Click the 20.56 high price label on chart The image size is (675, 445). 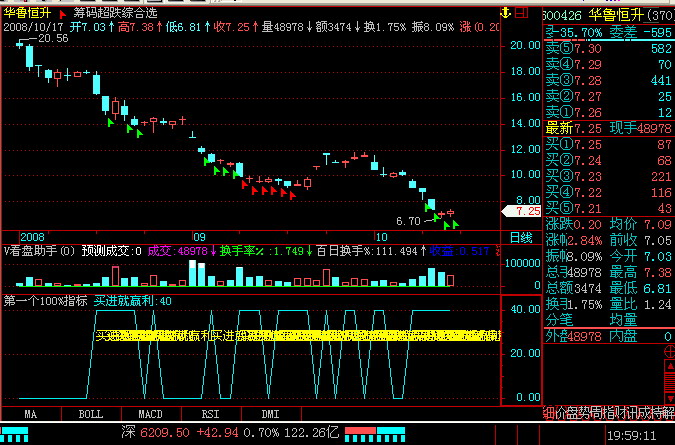click(53, 38)
